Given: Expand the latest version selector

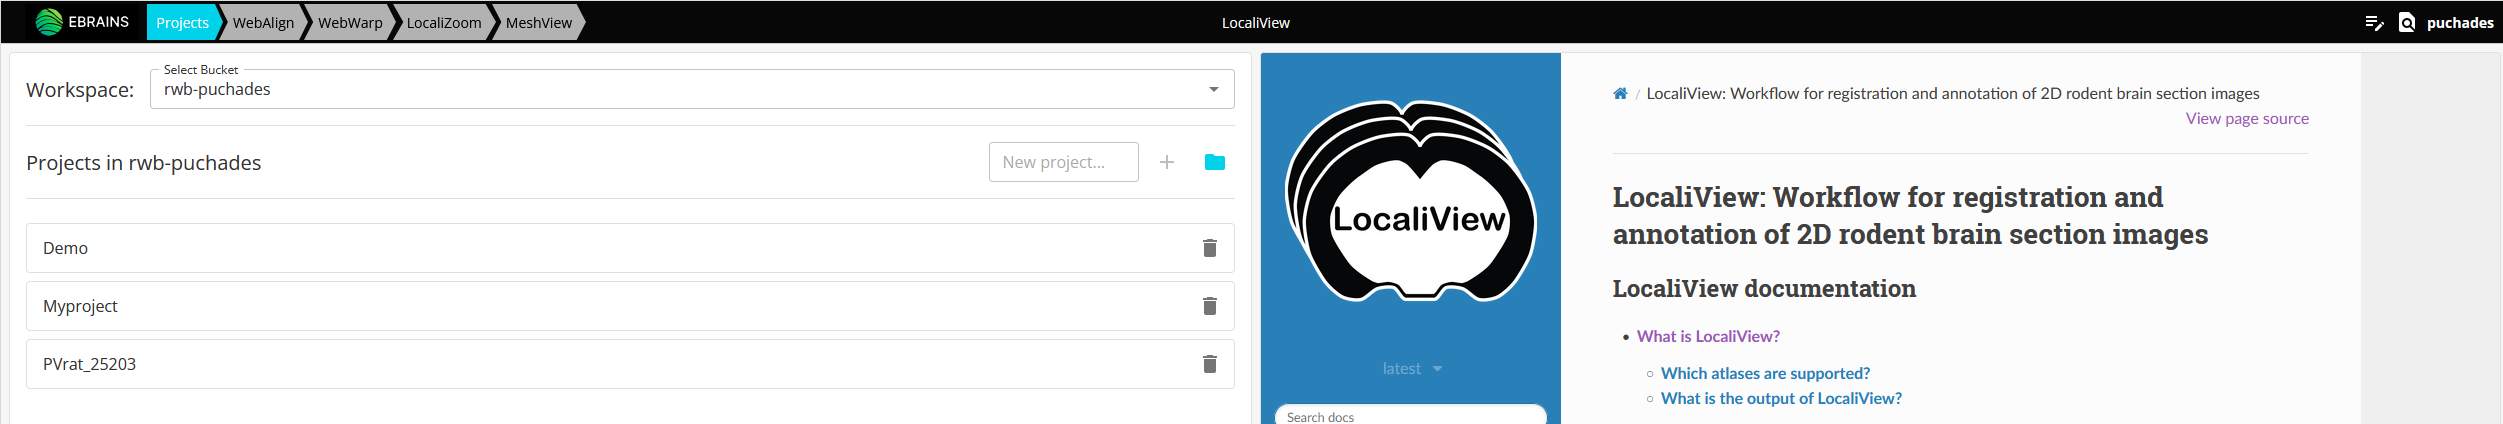Looking at the screenshot, I should pos(1411,369).
